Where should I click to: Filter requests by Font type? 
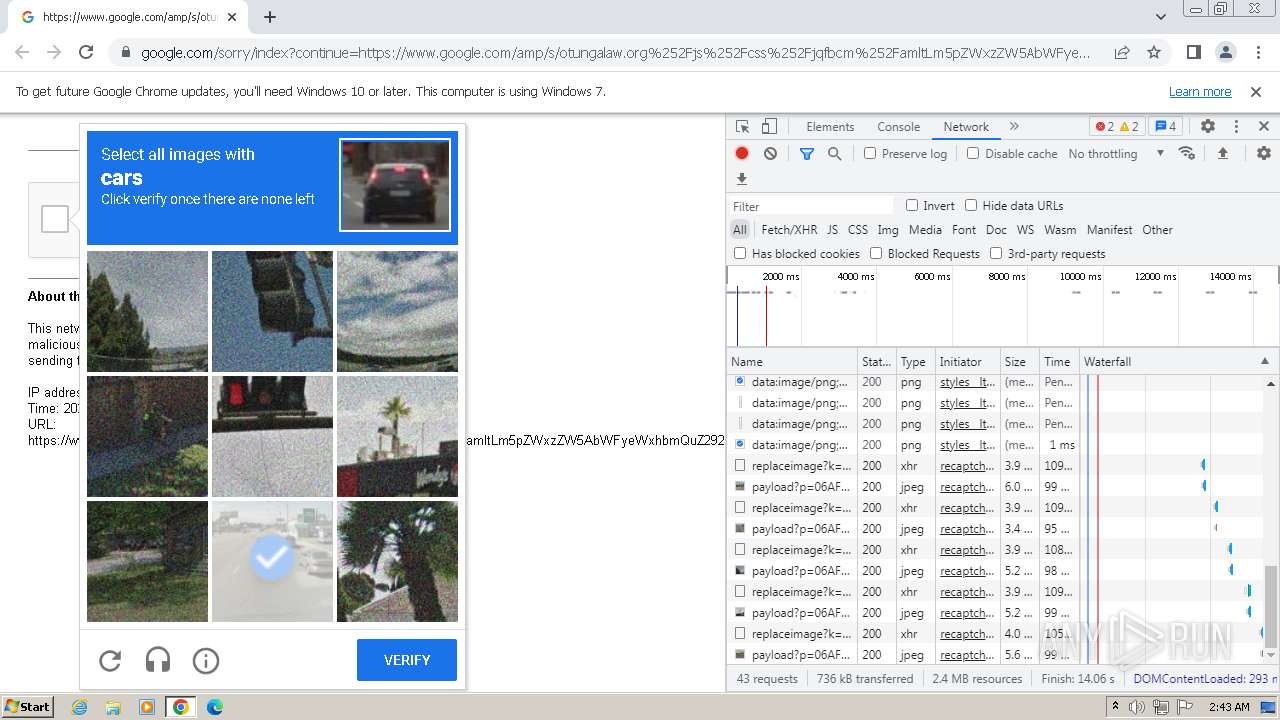964,230
